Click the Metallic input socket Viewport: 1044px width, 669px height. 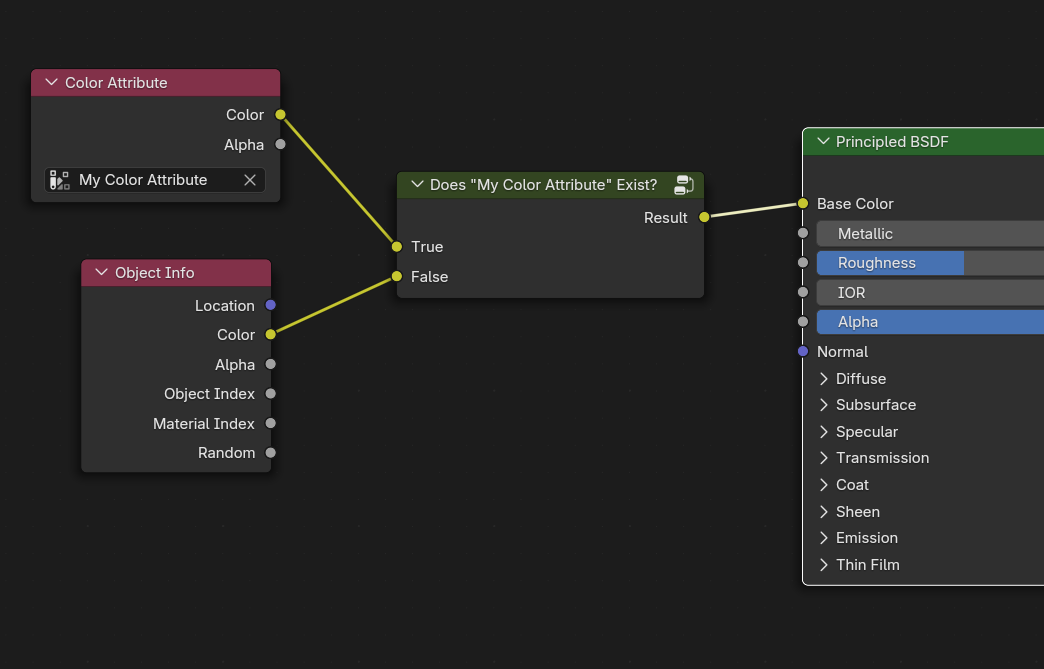pyautogui.click(x=803, y=233)
